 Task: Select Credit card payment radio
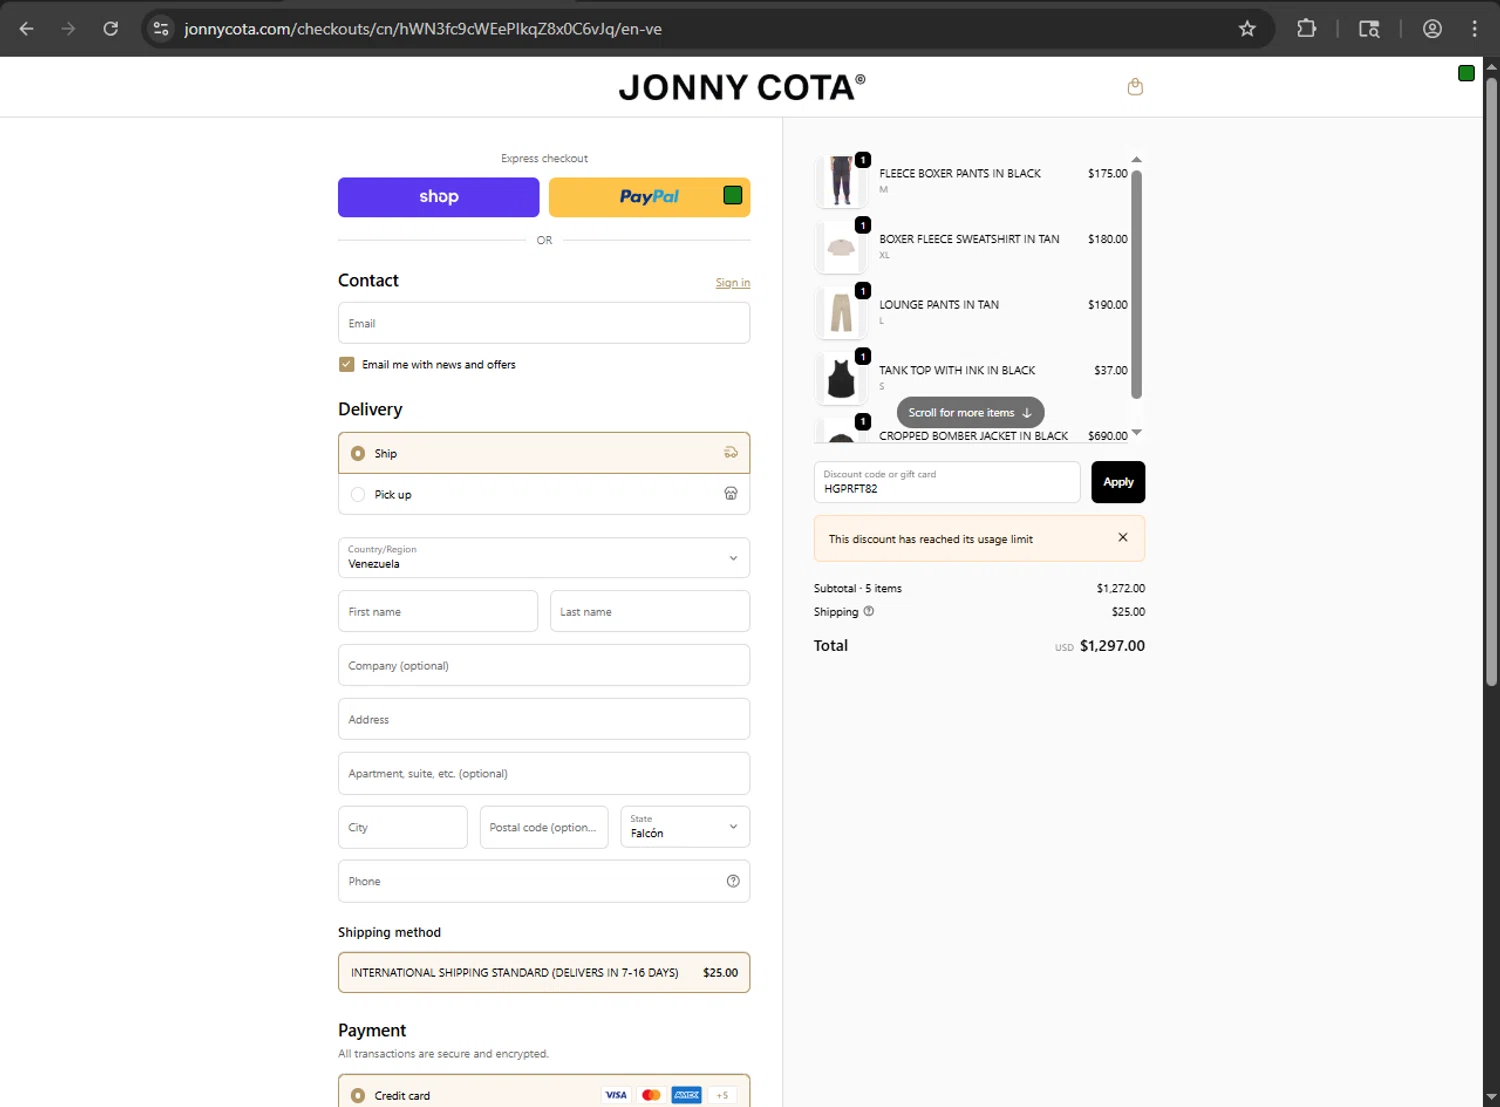[358, 1095]
